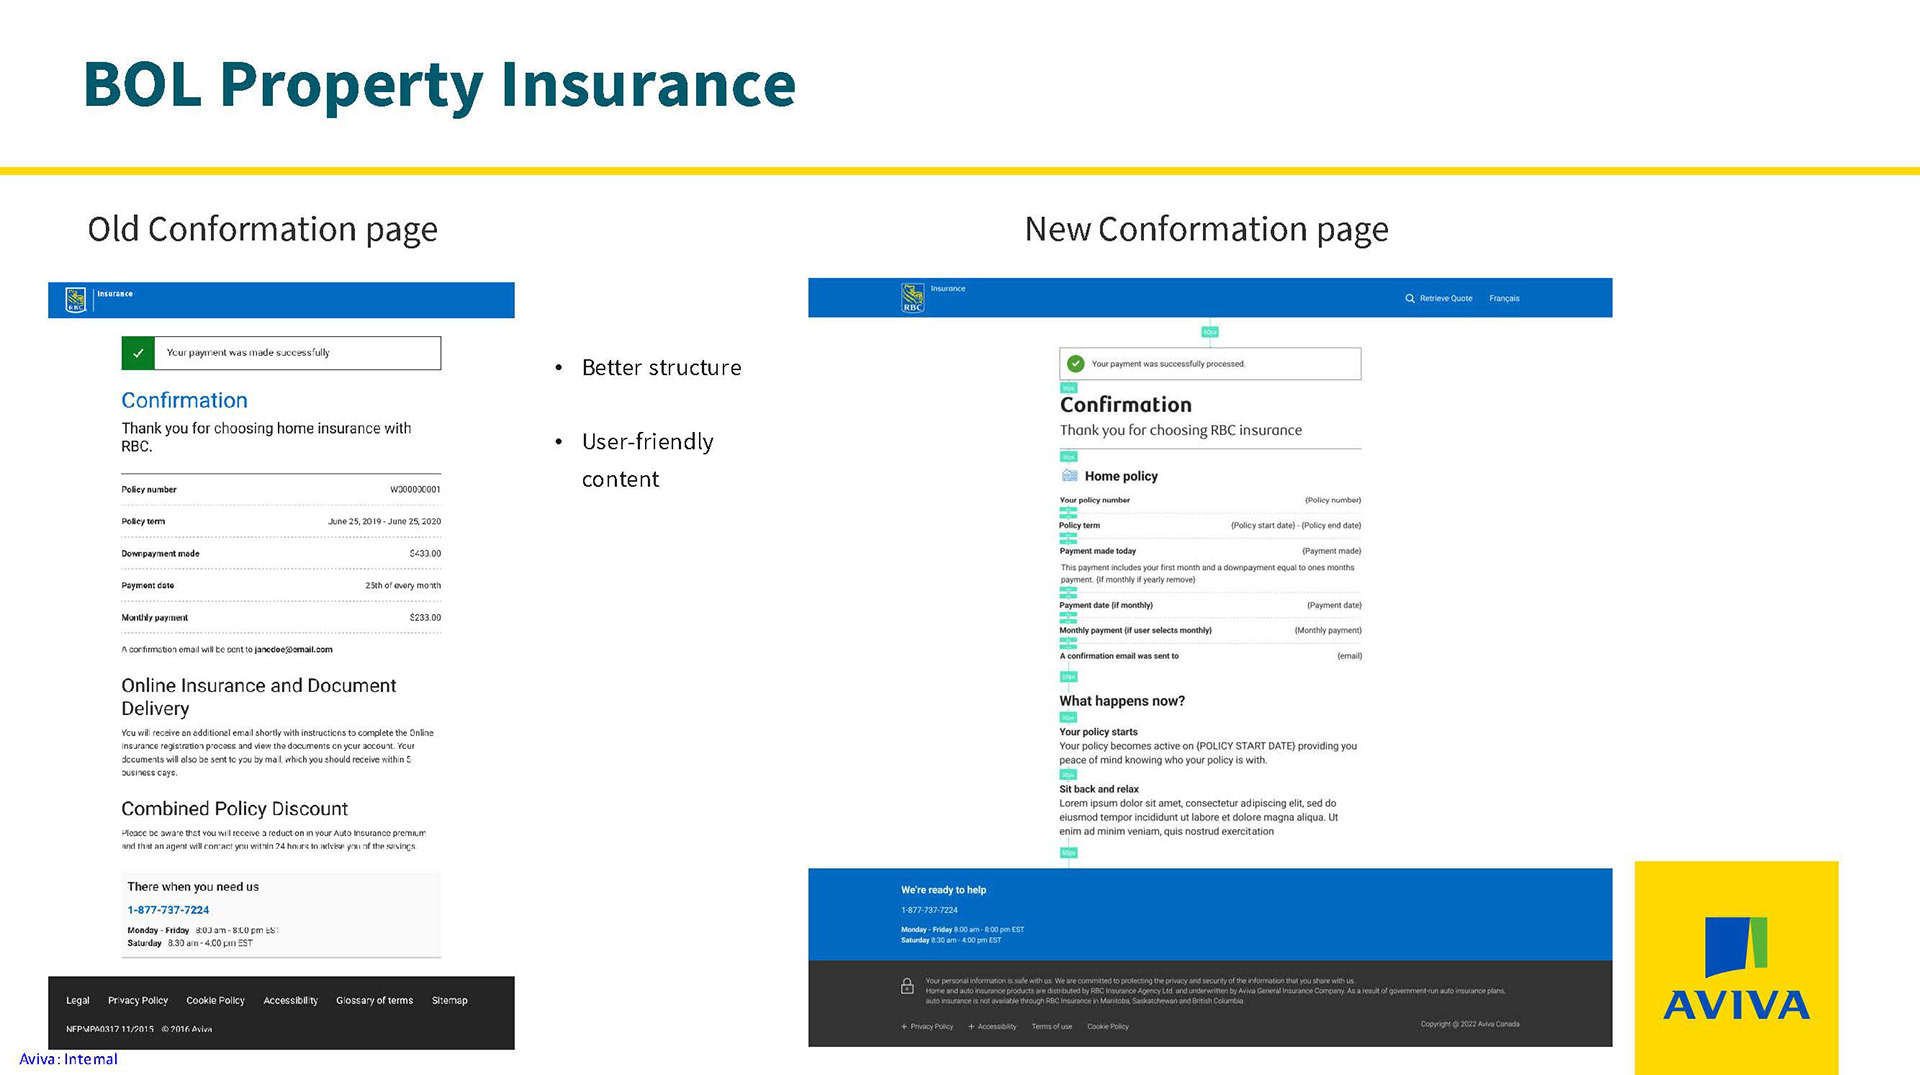
Task: Click the policy term June 25, 2019 - June 25, 2020
Action: pyautogui.click(x=384, y=521)
